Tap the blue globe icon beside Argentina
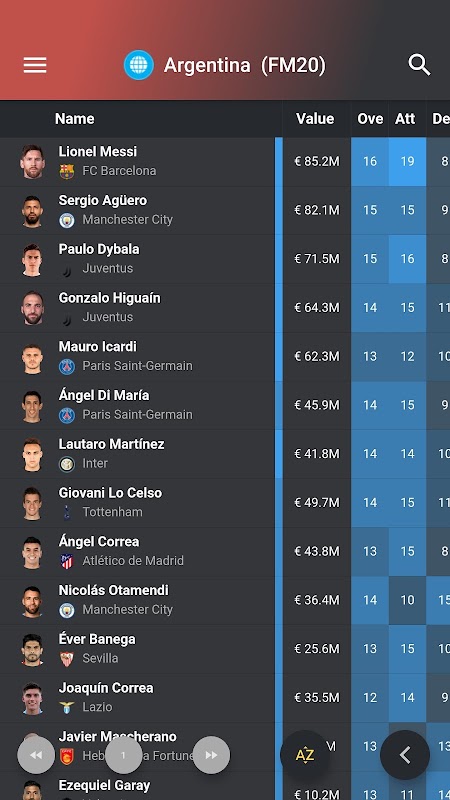The height and width of the screenshot is (800, 450). [x=139, y=65]
